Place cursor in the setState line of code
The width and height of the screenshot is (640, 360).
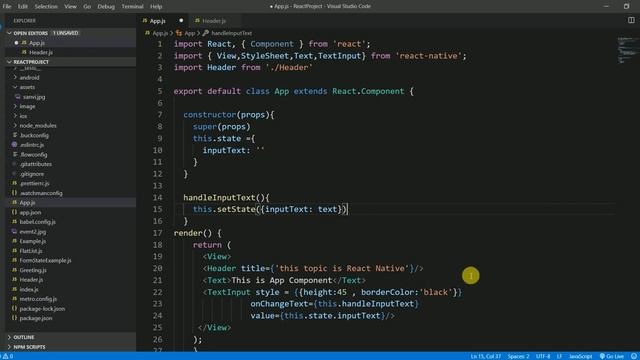(269, 209)
